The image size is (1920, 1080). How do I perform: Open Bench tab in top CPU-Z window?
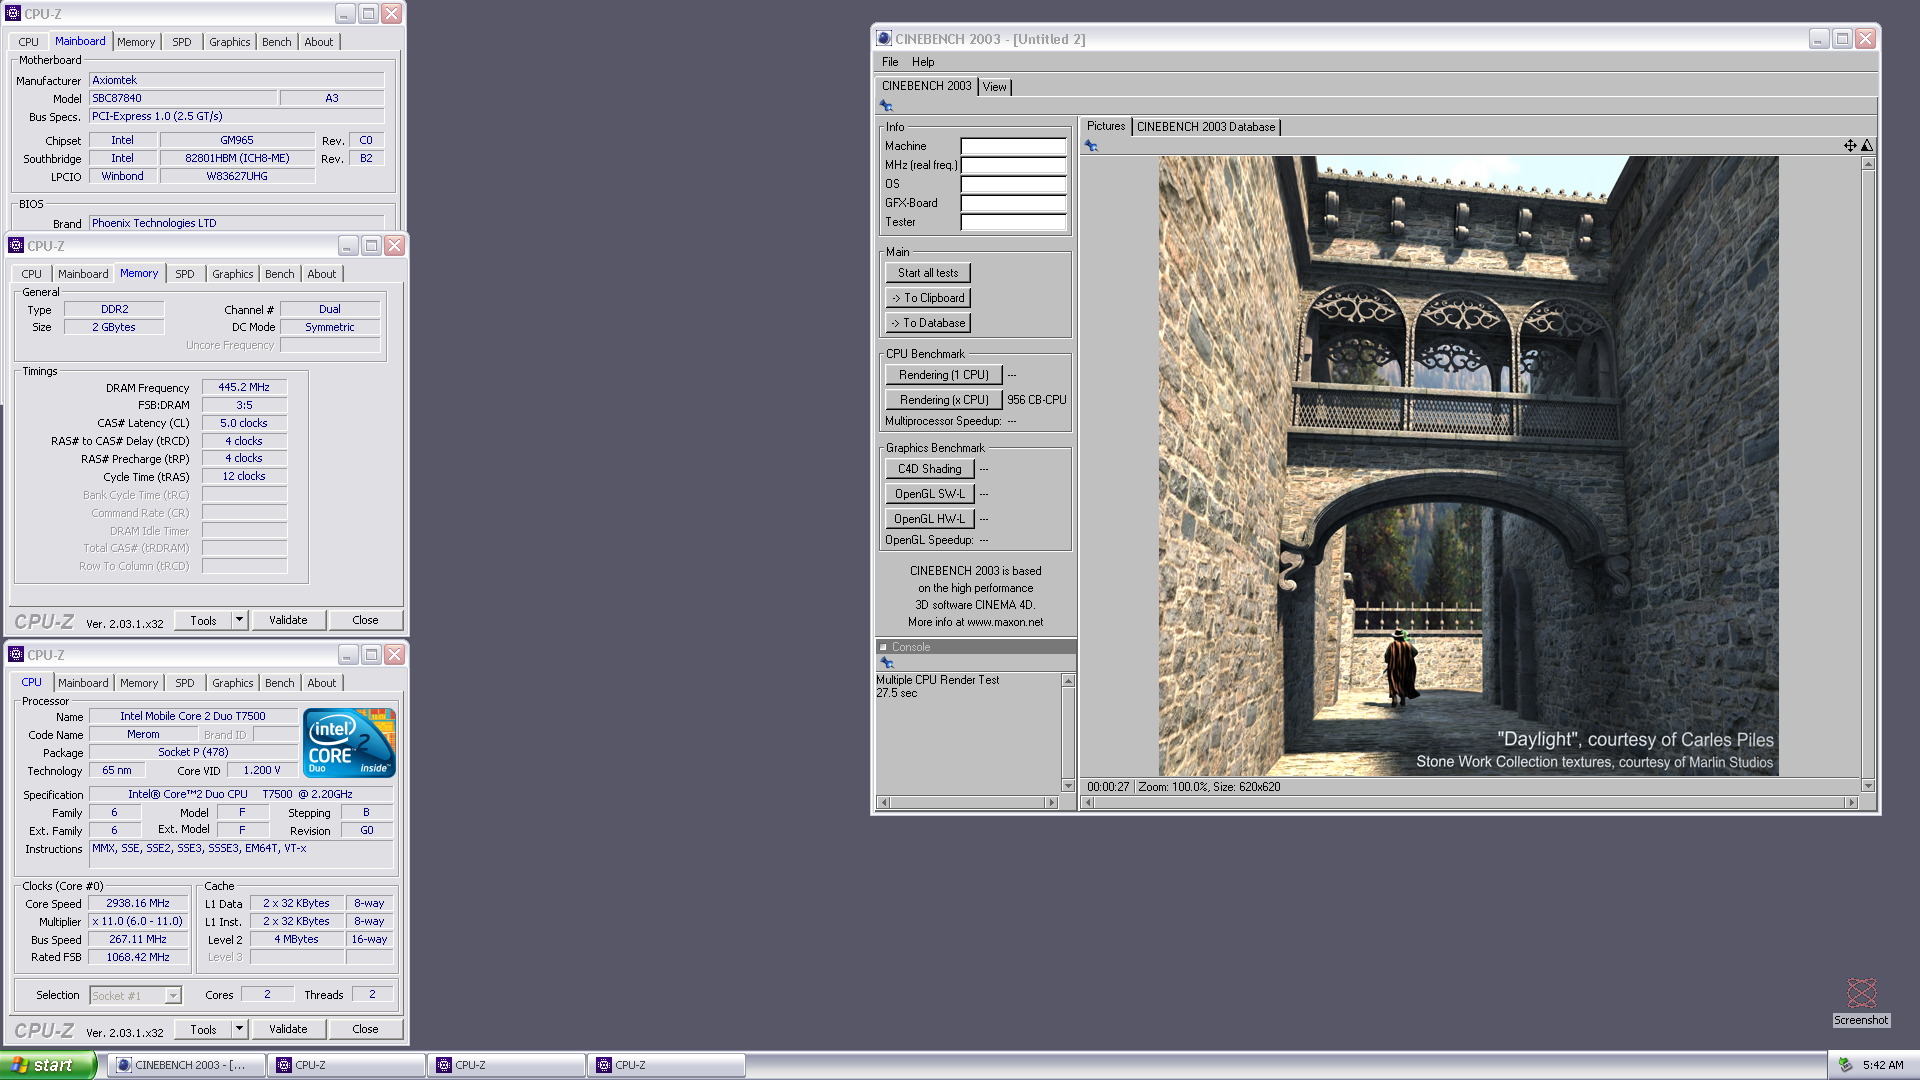(277, 42)
